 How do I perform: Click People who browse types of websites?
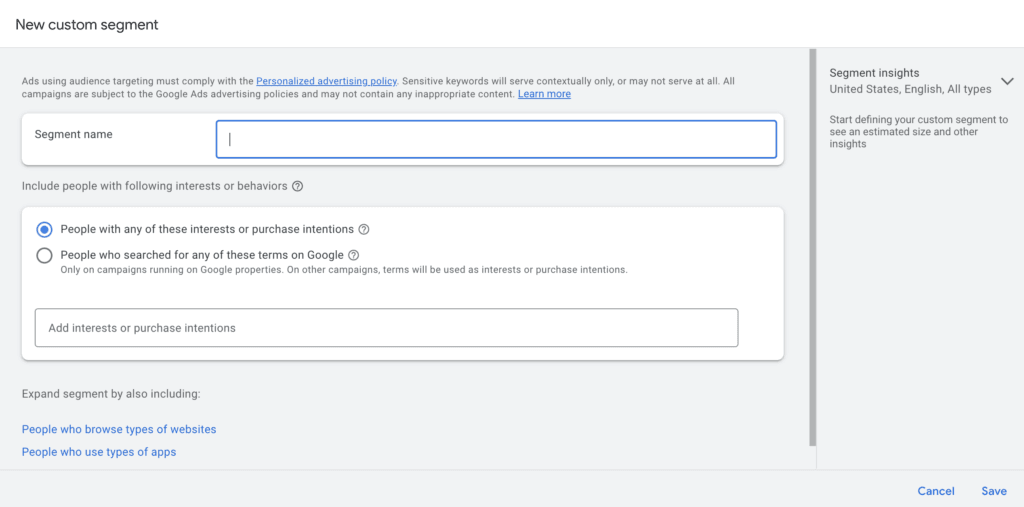[119, 429]
